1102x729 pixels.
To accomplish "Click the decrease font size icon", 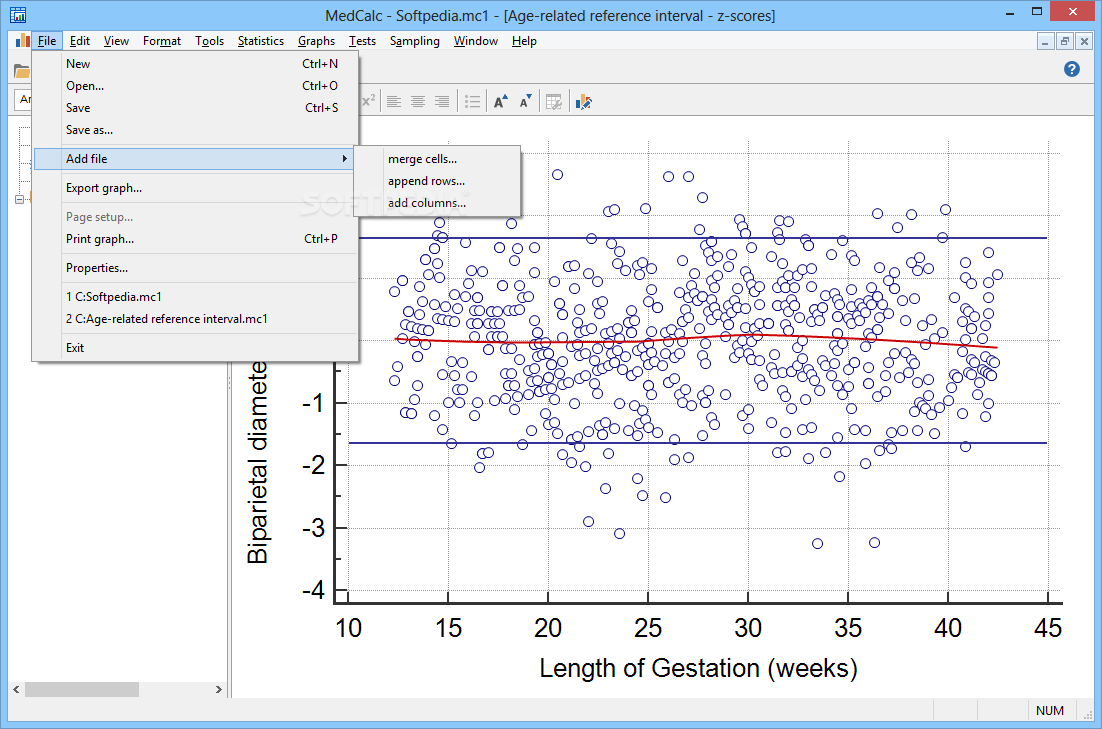I will (x=526, y=100).
